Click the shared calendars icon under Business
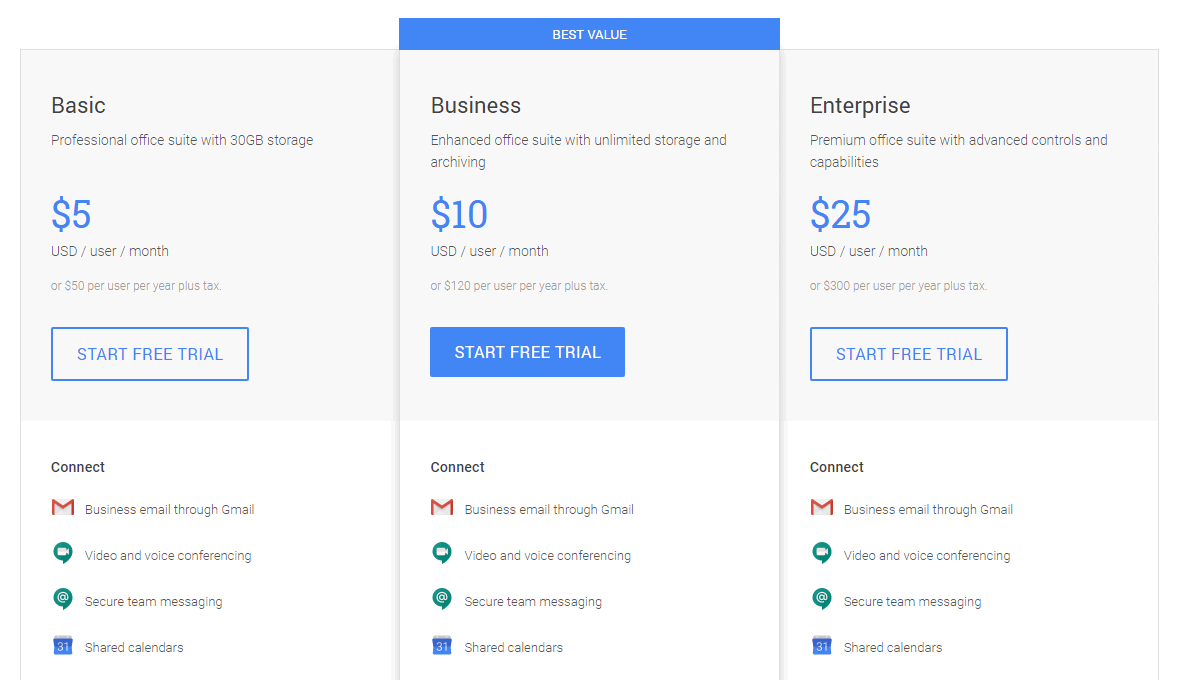Viewport: 1177px width, 680px height. point(441,646)
